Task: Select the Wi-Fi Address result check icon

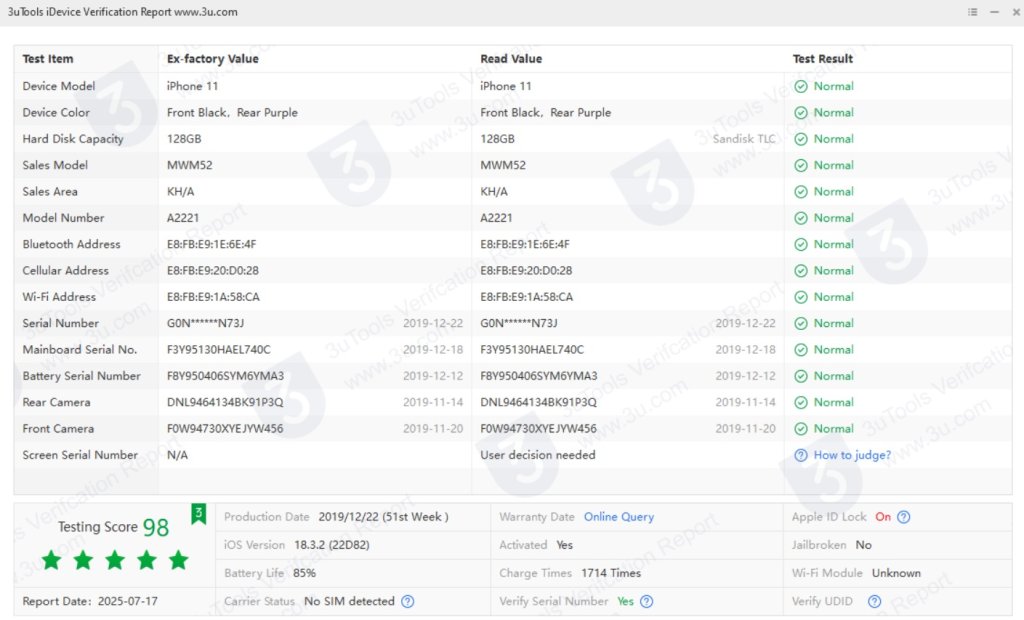Action: [x=801, y=297]
